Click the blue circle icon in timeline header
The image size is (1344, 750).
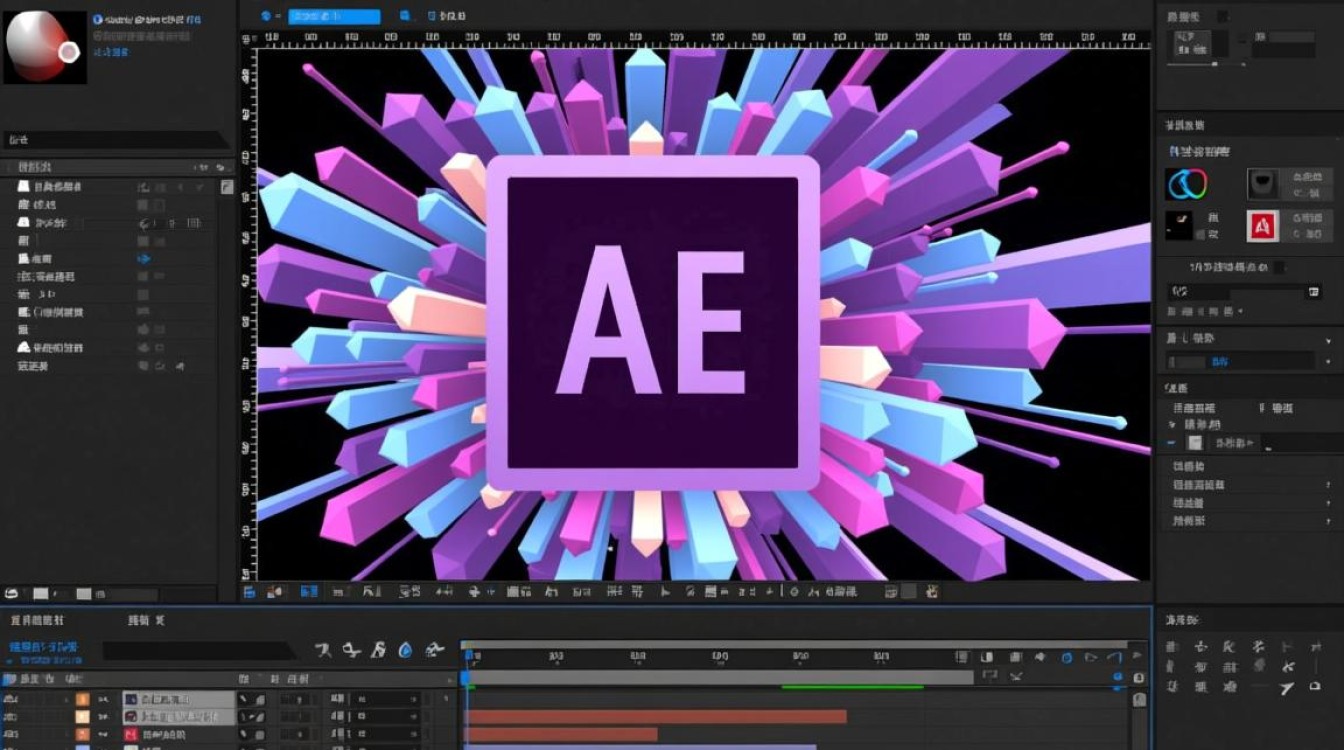tap(1066, 657)
